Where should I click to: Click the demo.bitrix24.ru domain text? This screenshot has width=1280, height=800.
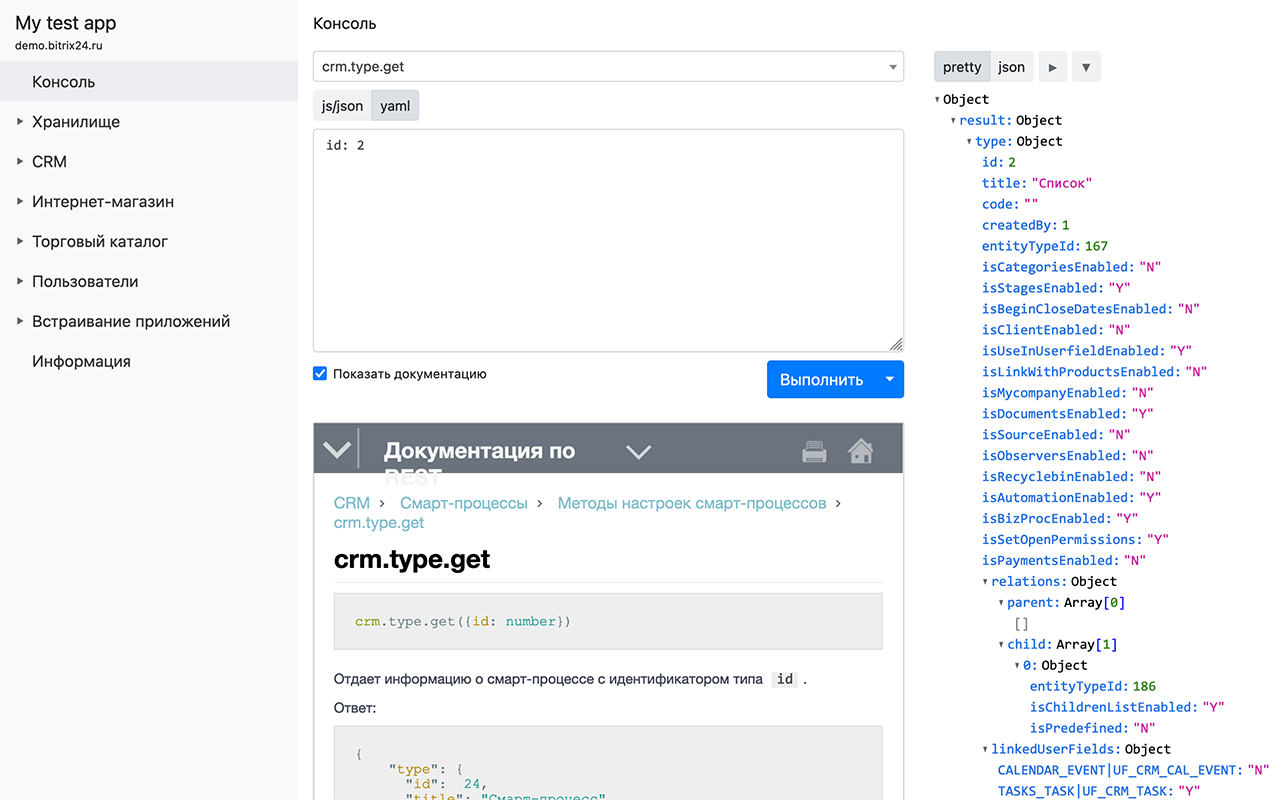tap(59, 46)
